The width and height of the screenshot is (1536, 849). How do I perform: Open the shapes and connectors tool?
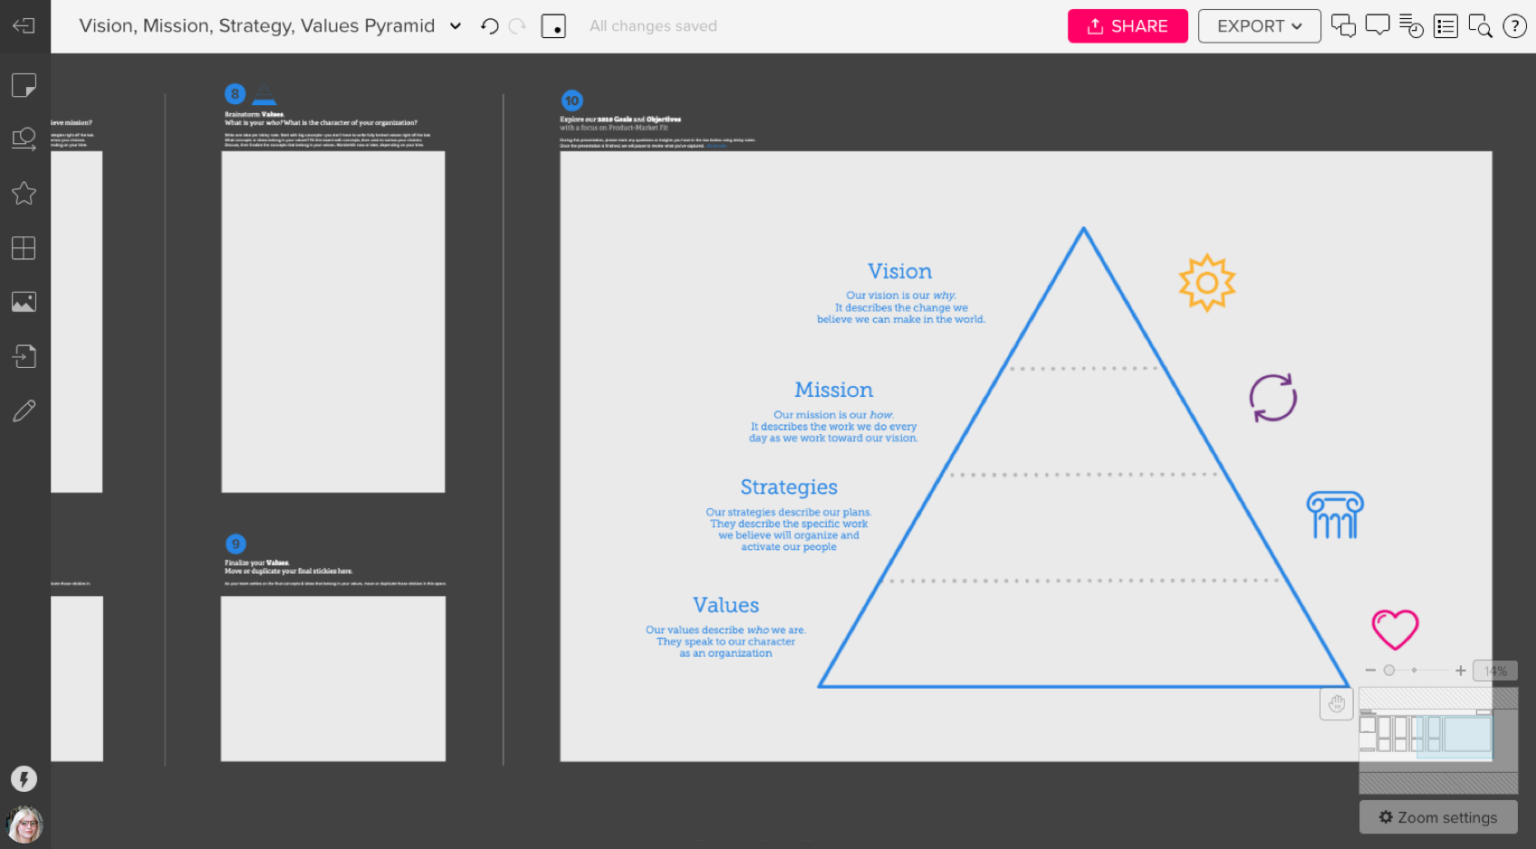[x=23, y=139]
